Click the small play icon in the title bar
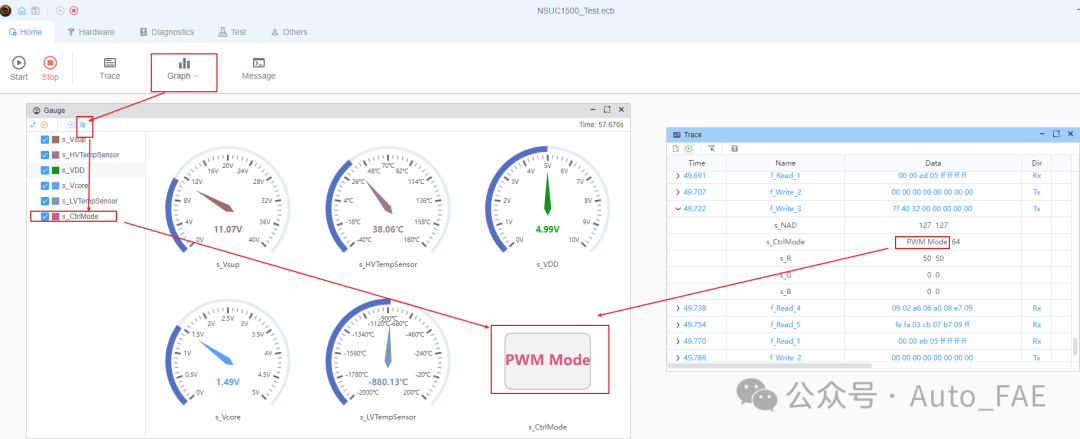This screenshot has height=439, width=1080. pyautogui.click(x=60, y=10)
